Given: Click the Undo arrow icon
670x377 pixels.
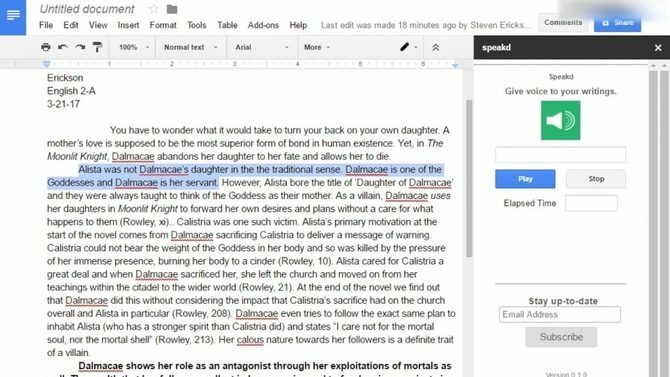Looking at the screenshot, I should tap(63, 47).
